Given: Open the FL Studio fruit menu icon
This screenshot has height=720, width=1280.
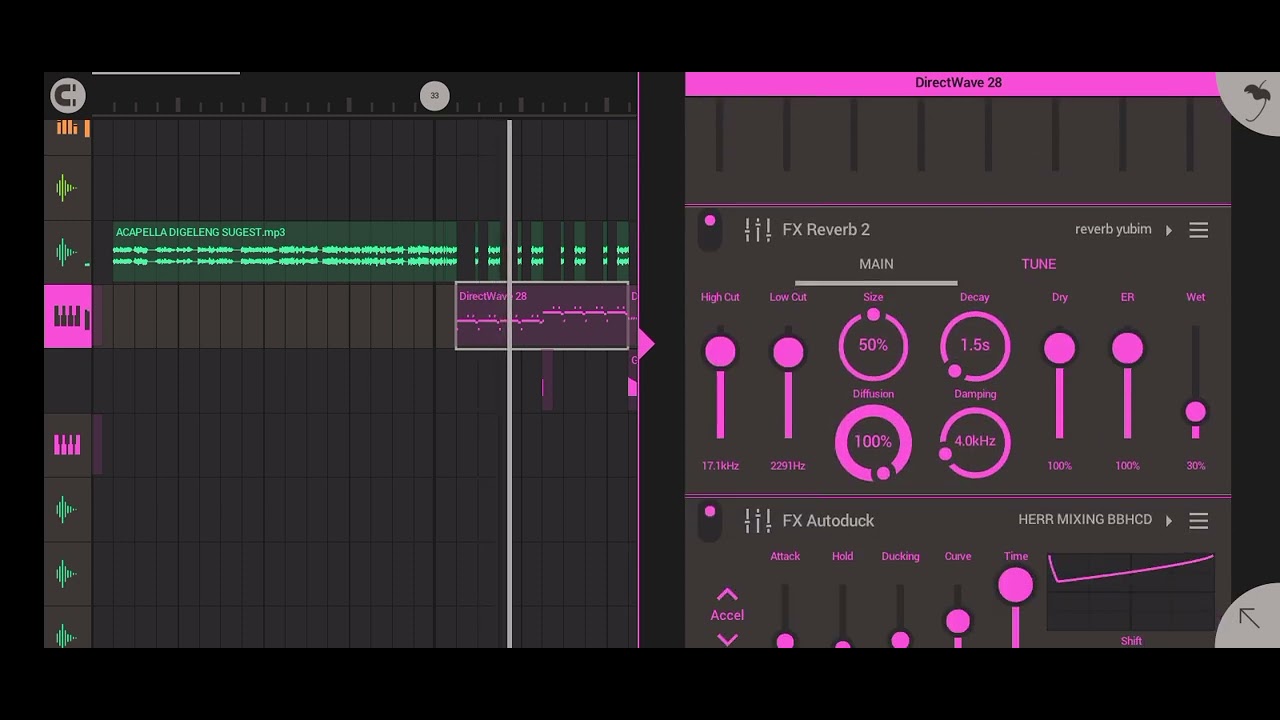Looking at the screenshot, I should (x=1256, y=98).
